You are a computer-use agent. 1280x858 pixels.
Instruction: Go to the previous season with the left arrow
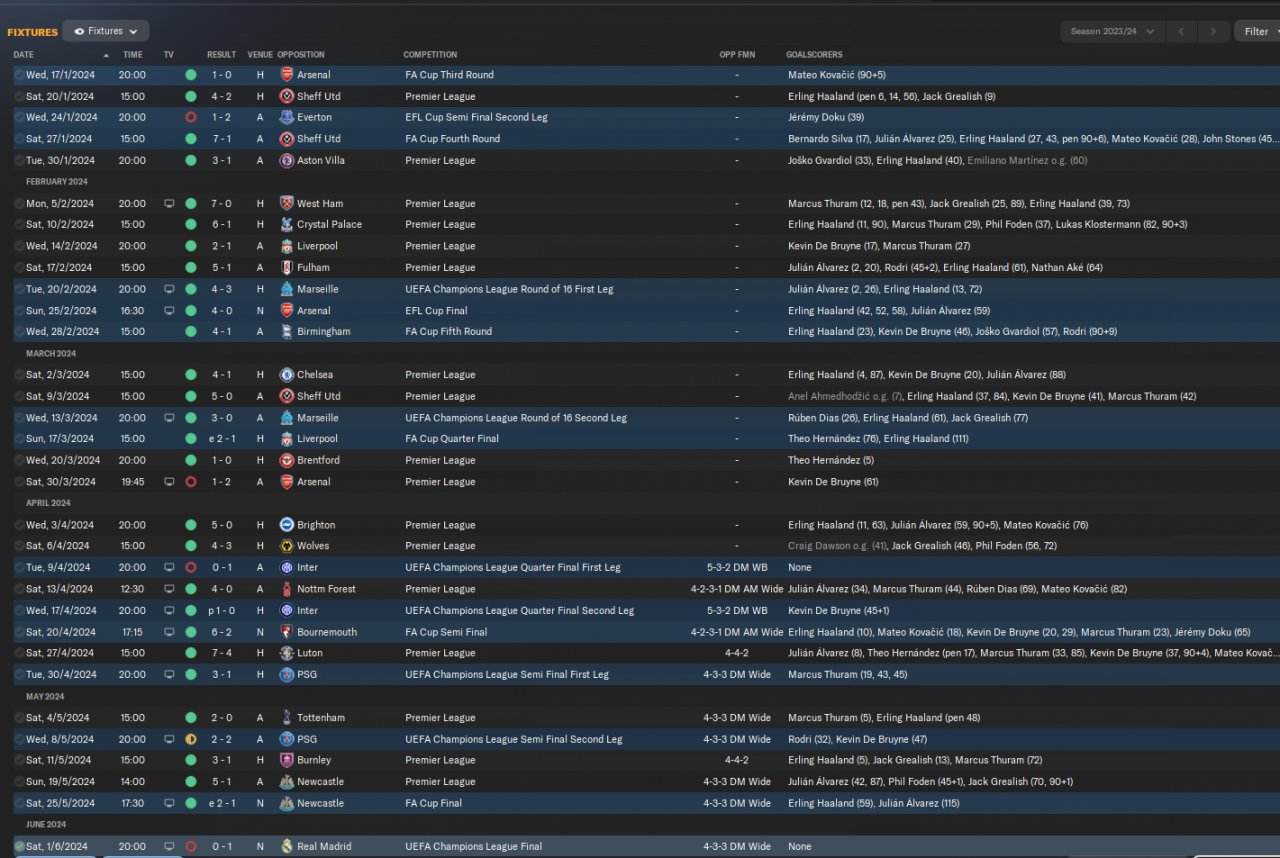point(1181,32)
